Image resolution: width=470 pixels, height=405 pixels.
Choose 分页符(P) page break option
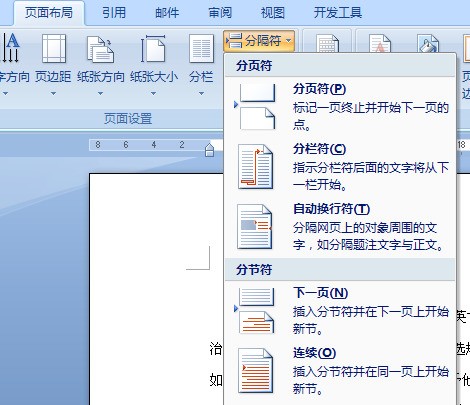click(340, 107)
